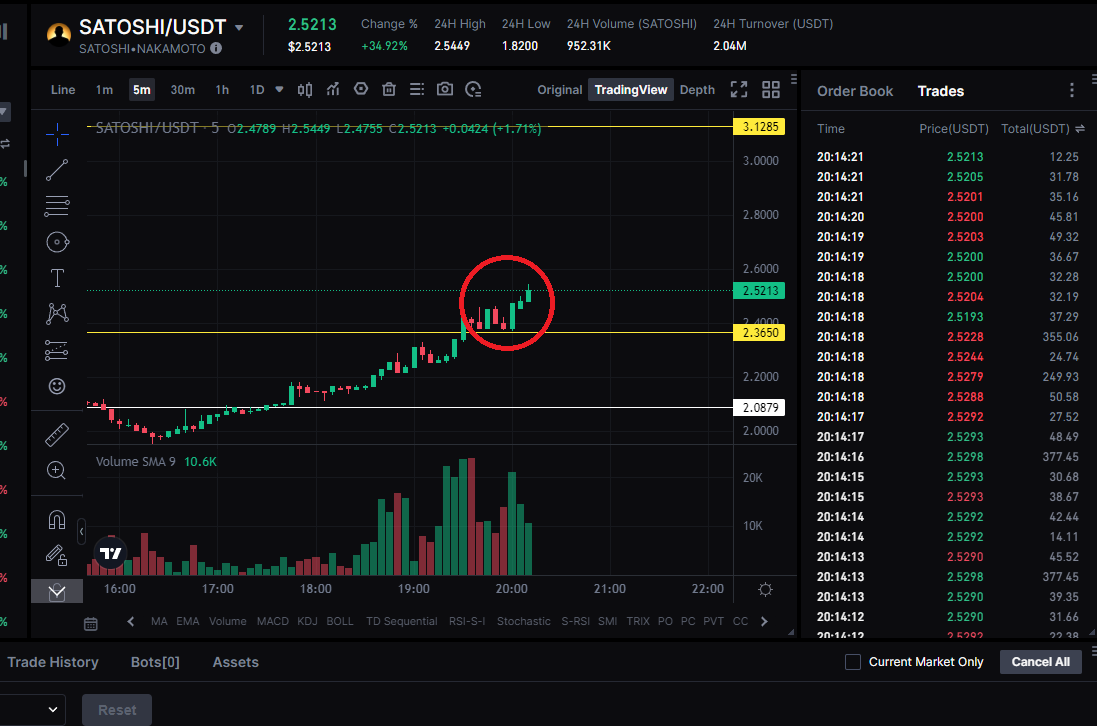The image size is (1097, 726).
Task: Open the Order Book tab
Action: (855, 91)
